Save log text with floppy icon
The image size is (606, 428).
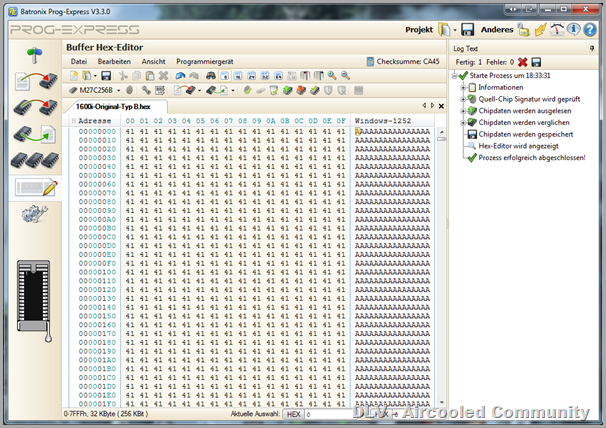536,62
